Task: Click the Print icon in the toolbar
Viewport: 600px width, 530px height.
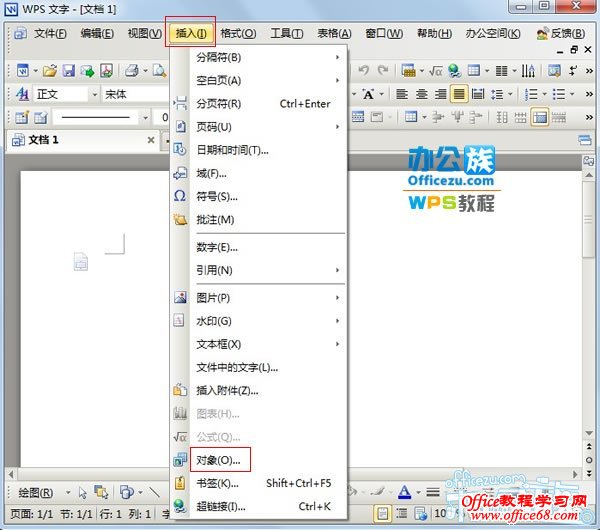Action: coord(130,71)
